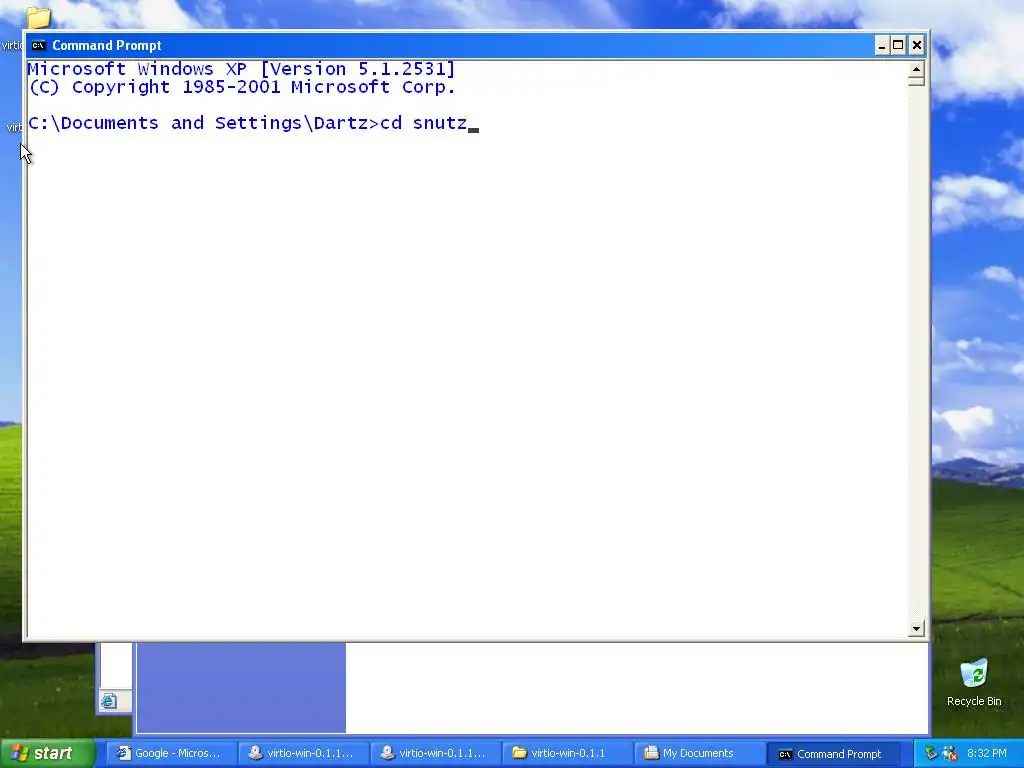This screenshot has width=1024, height=768.
Task: Switch to 'Google - Micros...' taskbar window
Action: [170, 754]
